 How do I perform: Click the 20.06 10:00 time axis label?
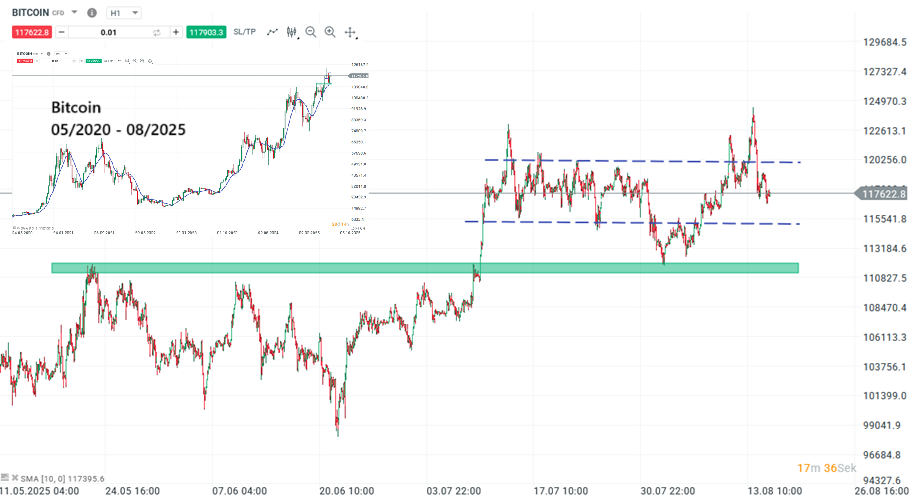[x=347, y=491]
